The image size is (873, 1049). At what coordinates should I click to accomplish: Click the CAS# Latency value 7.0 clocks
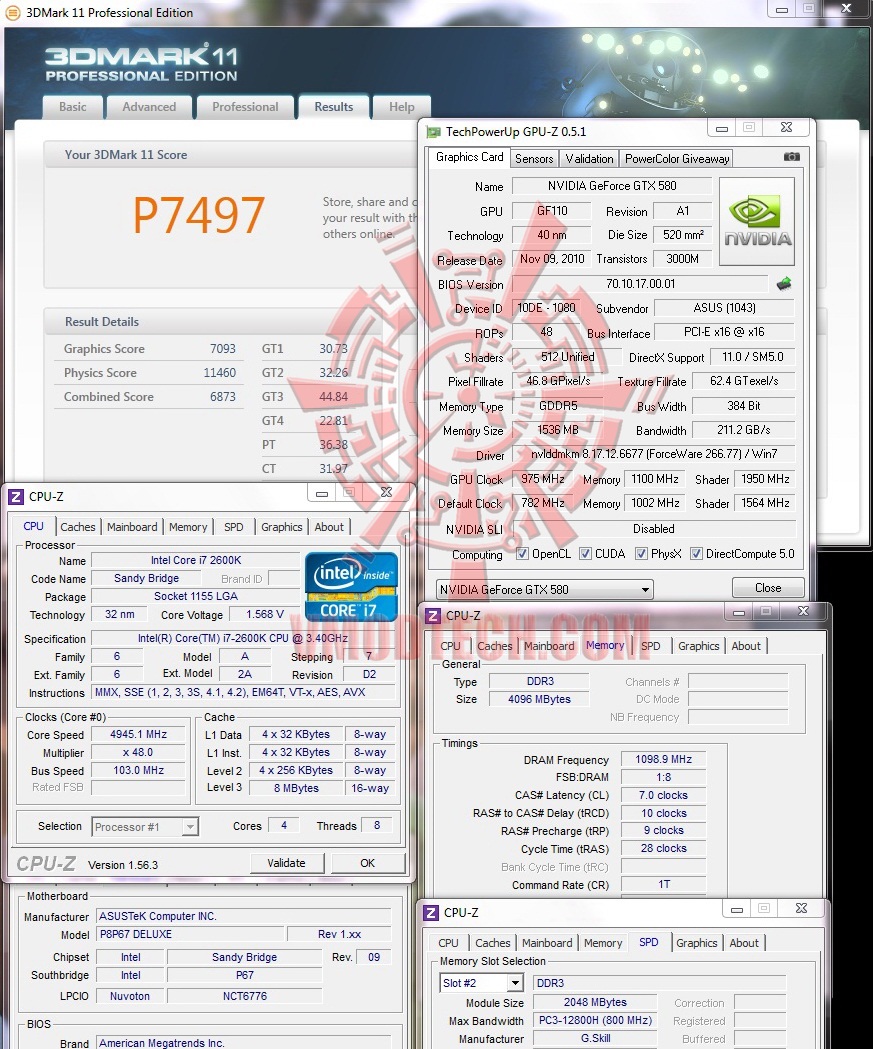point(664,795)
